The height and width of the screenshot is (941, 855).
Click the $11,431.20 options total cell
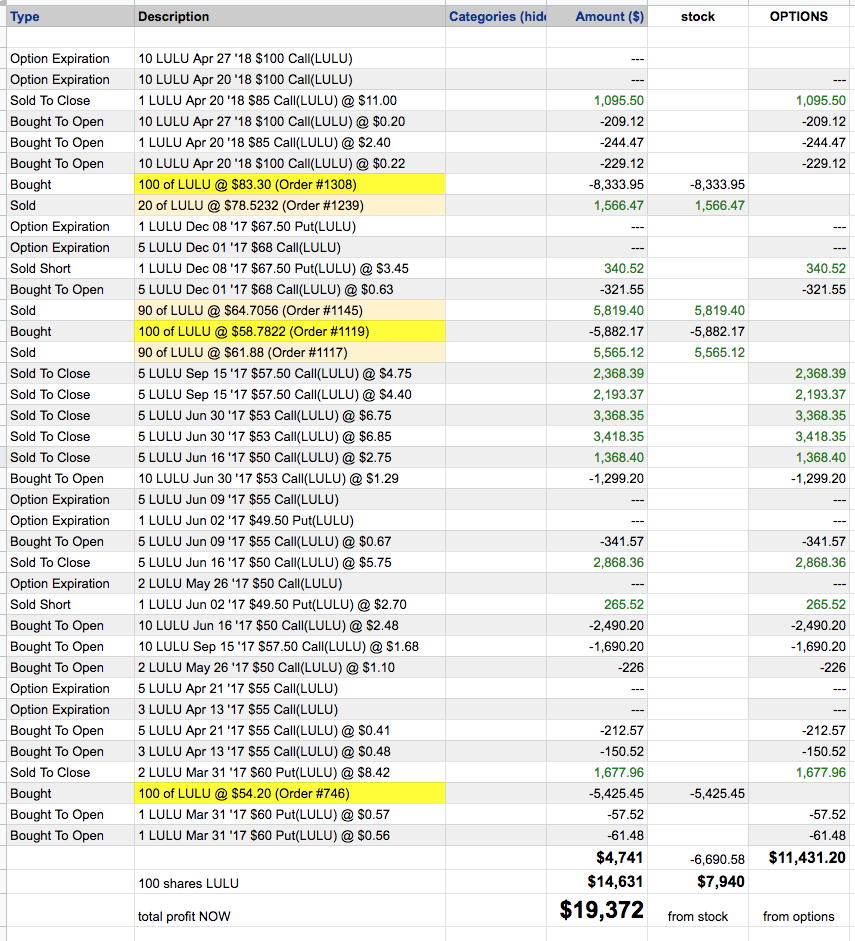[x=807, y=857]
